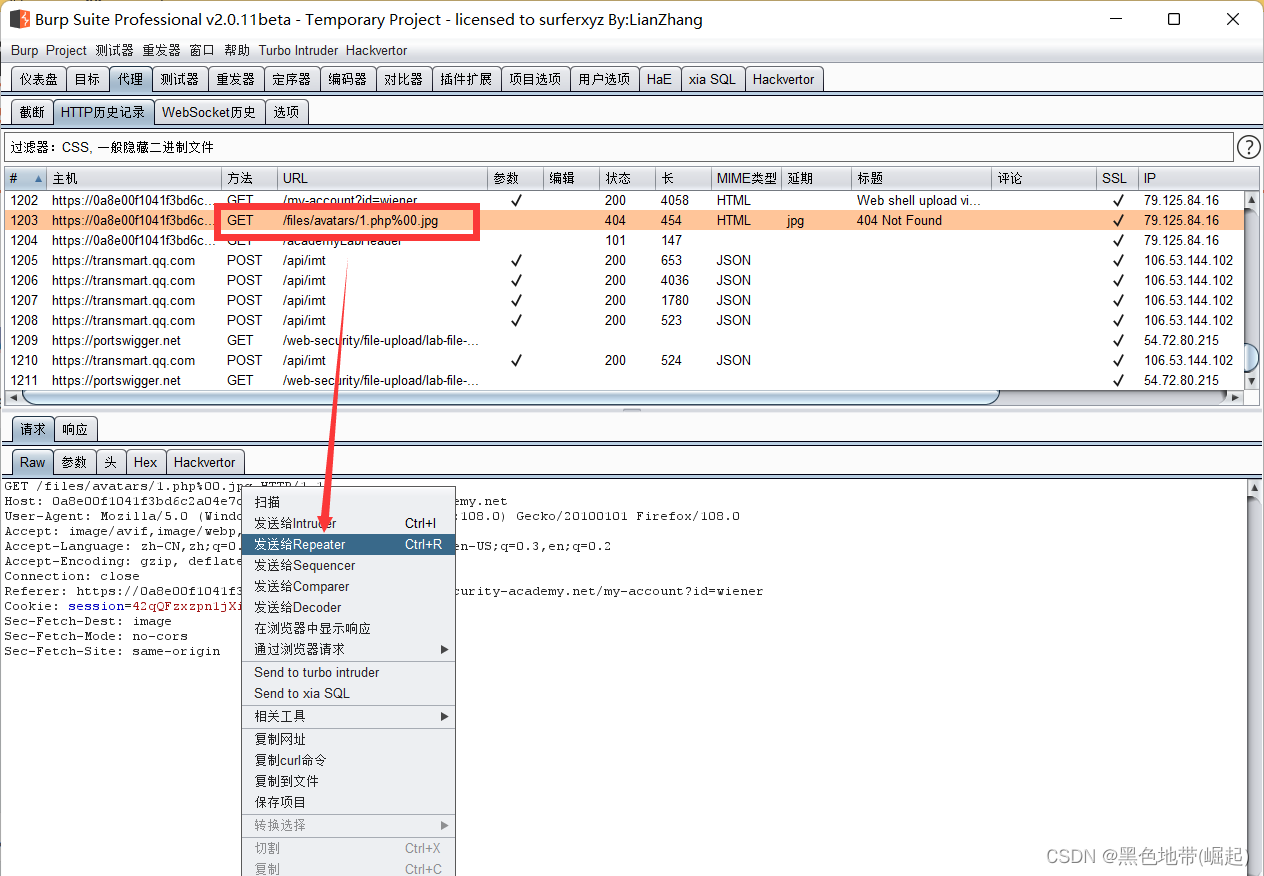This screenshot has width=1264, height=876.
Task: Choose 复制curl命令 from context menu
Action: 348,761
